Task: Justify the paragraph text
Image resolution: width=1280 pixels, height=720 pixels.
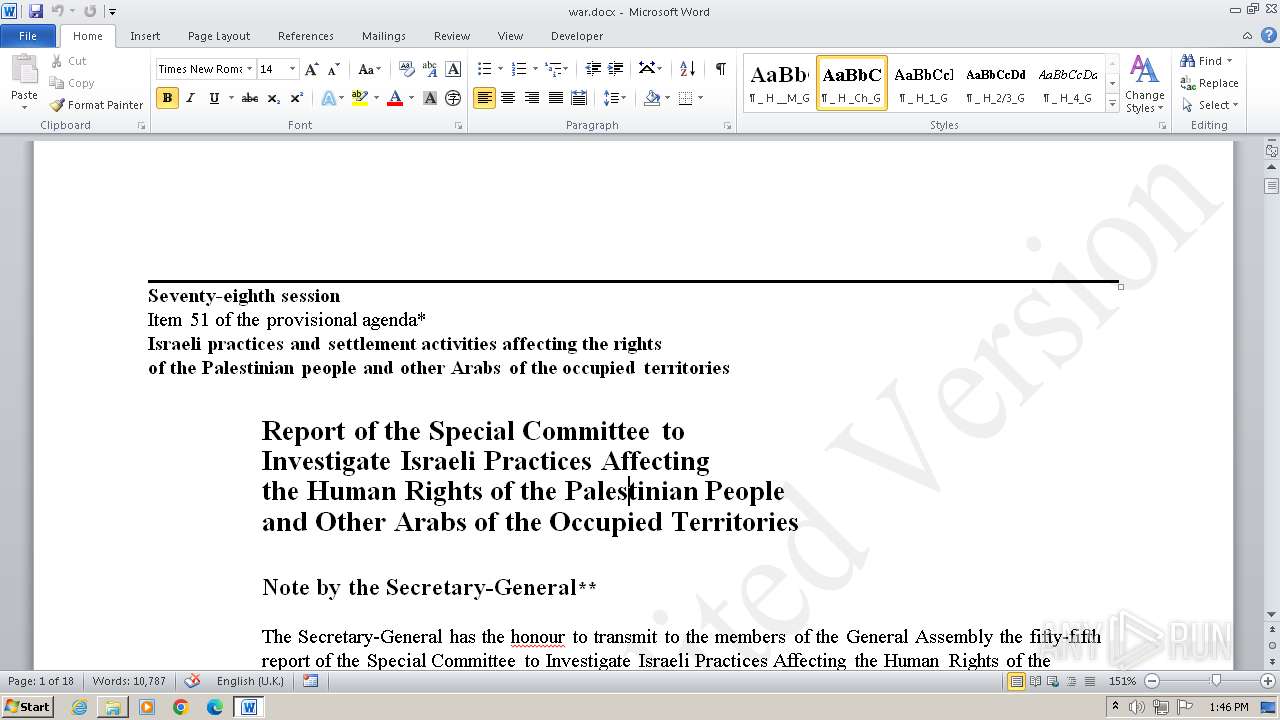Action: pos(555,98)
